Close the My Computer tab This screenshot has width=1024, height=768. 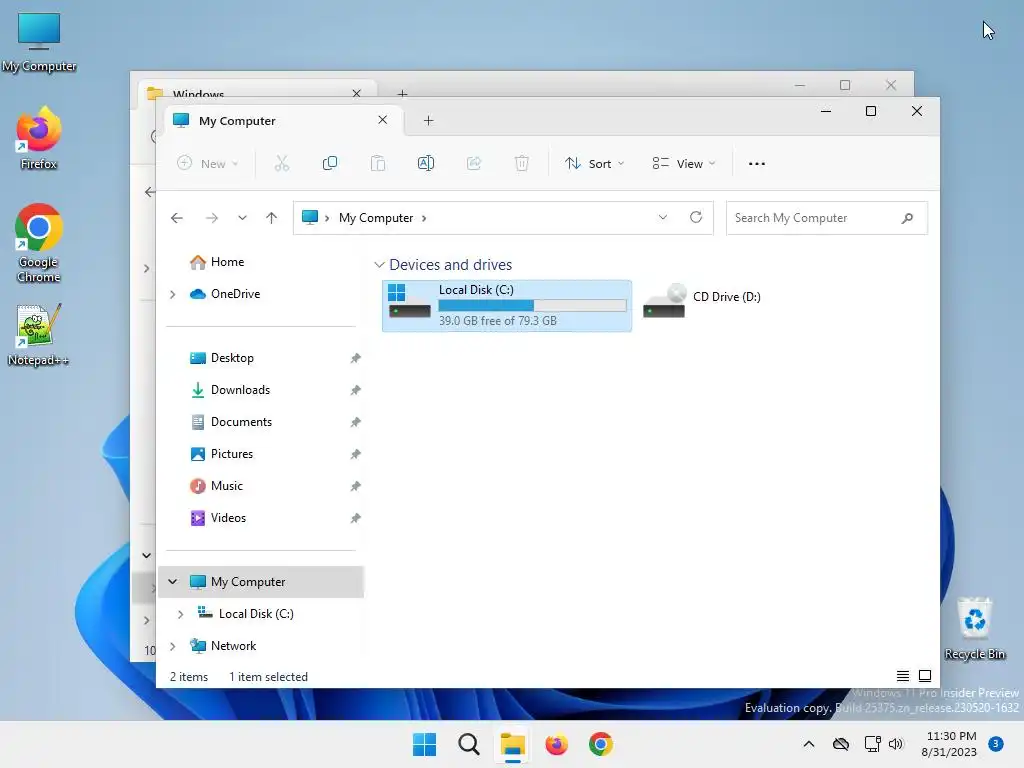383,120
